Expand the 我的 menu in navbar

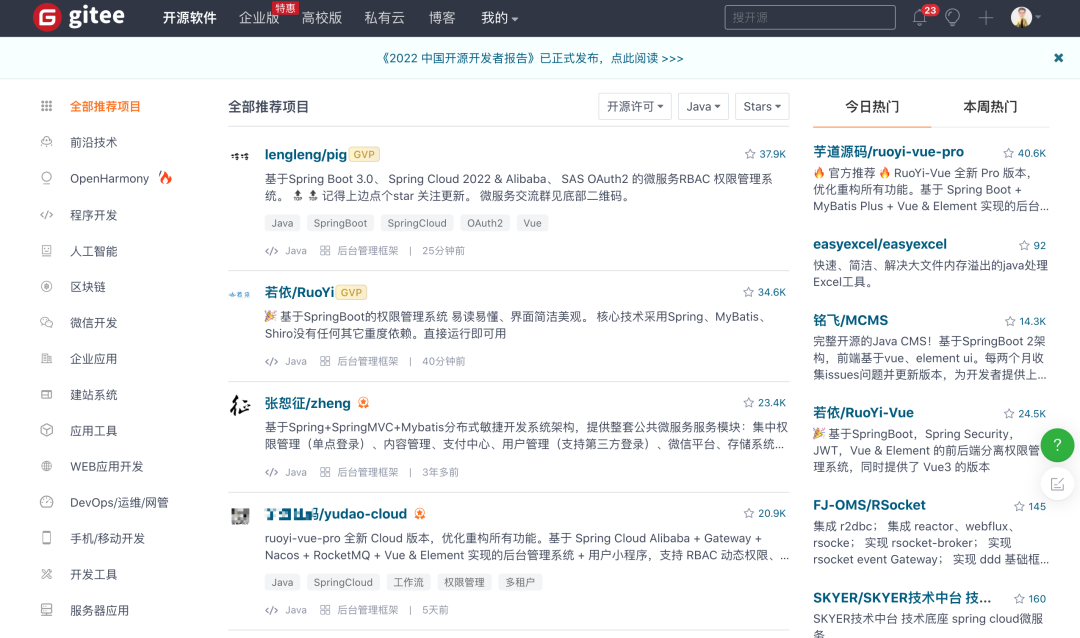[x=499, y=18]
